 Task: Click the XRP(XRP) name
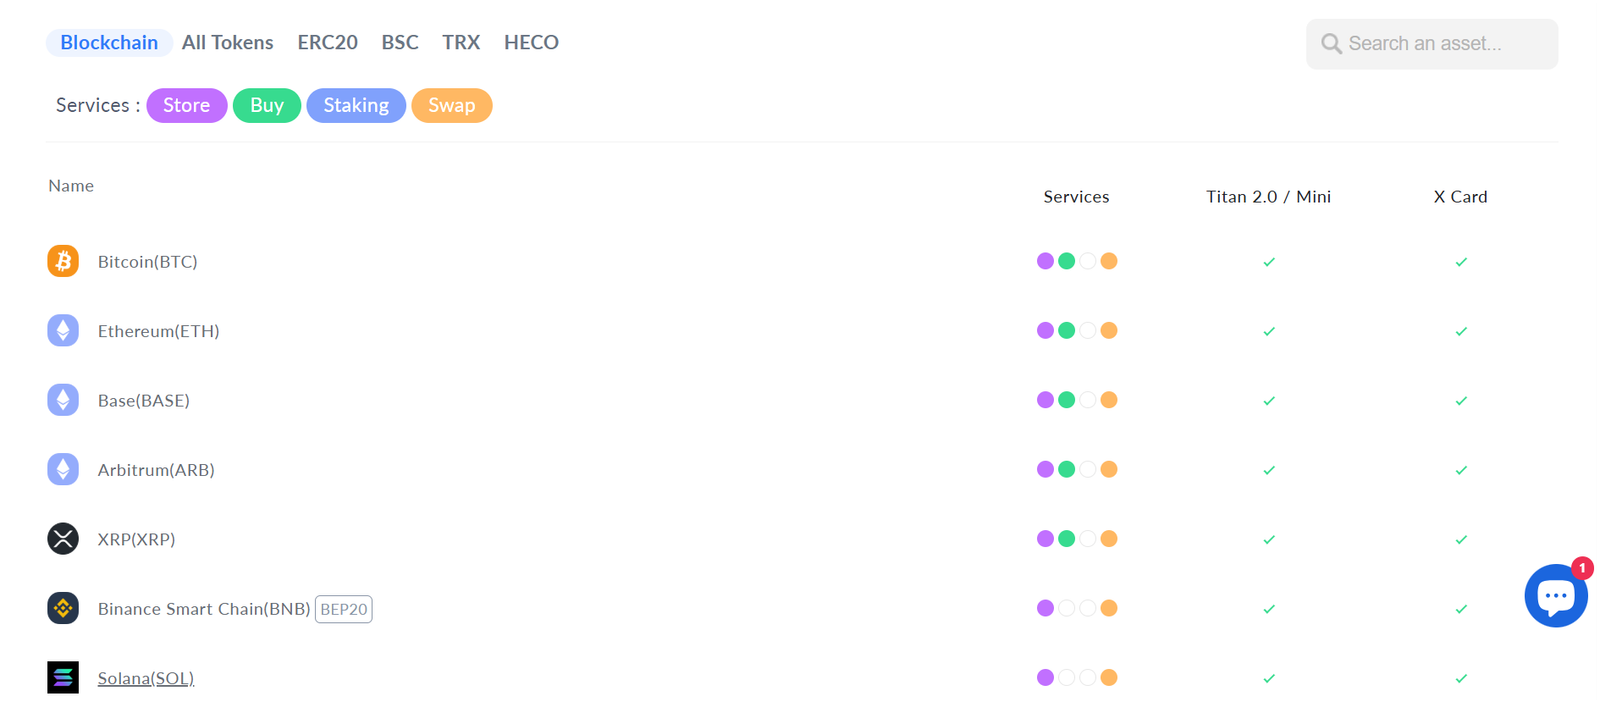tap(137, 539)
